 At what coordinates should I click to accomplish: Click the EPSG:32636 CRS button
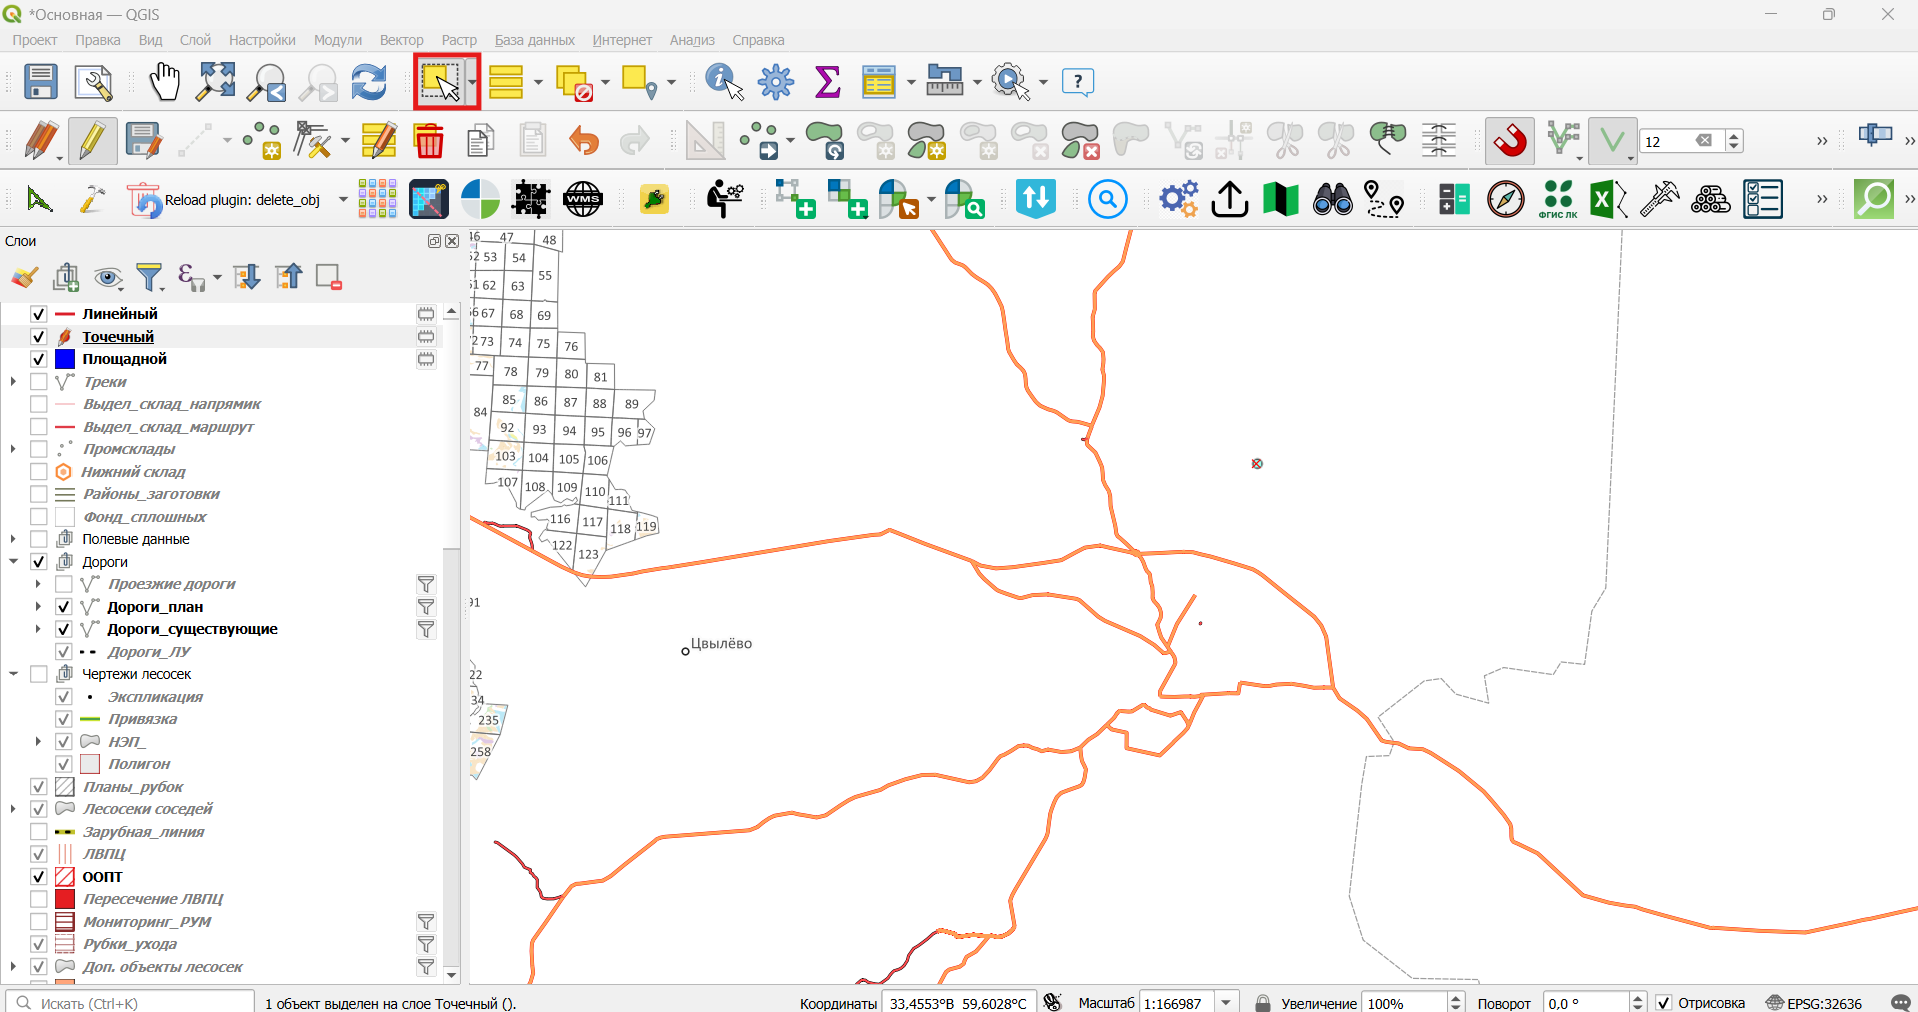[x=1814, y=1003]
